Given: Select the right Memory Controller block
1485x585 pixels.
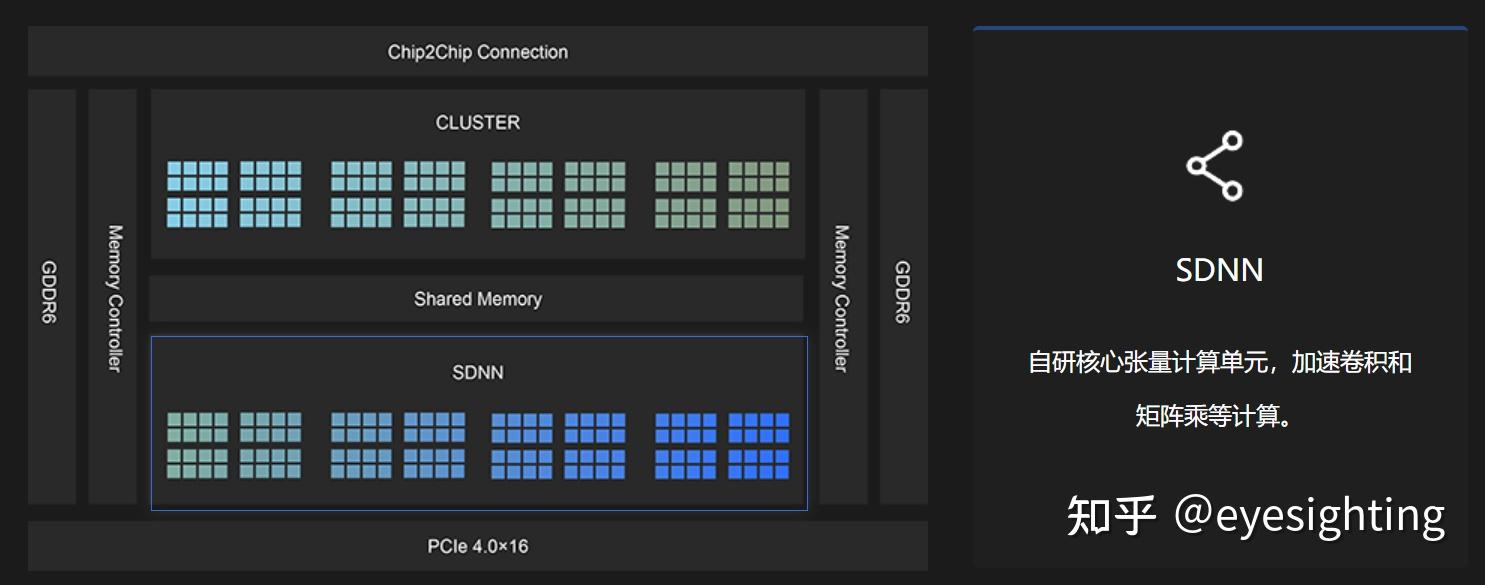Looking at the screenshot, I should coord(842,296).
